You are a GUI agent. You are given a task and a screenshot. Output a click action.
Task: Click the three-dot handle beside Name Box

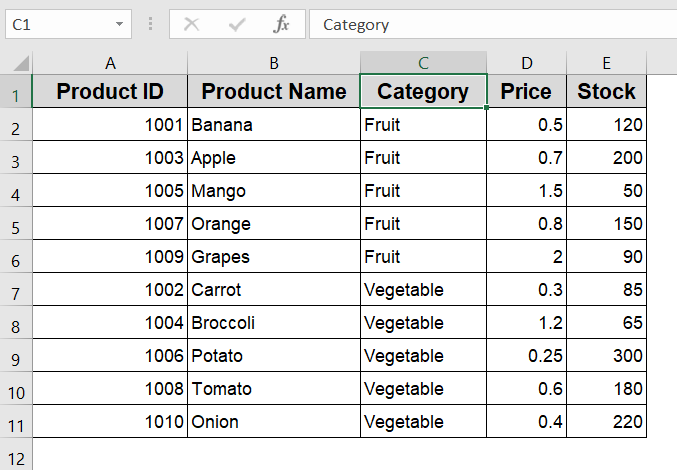[150, 24]
